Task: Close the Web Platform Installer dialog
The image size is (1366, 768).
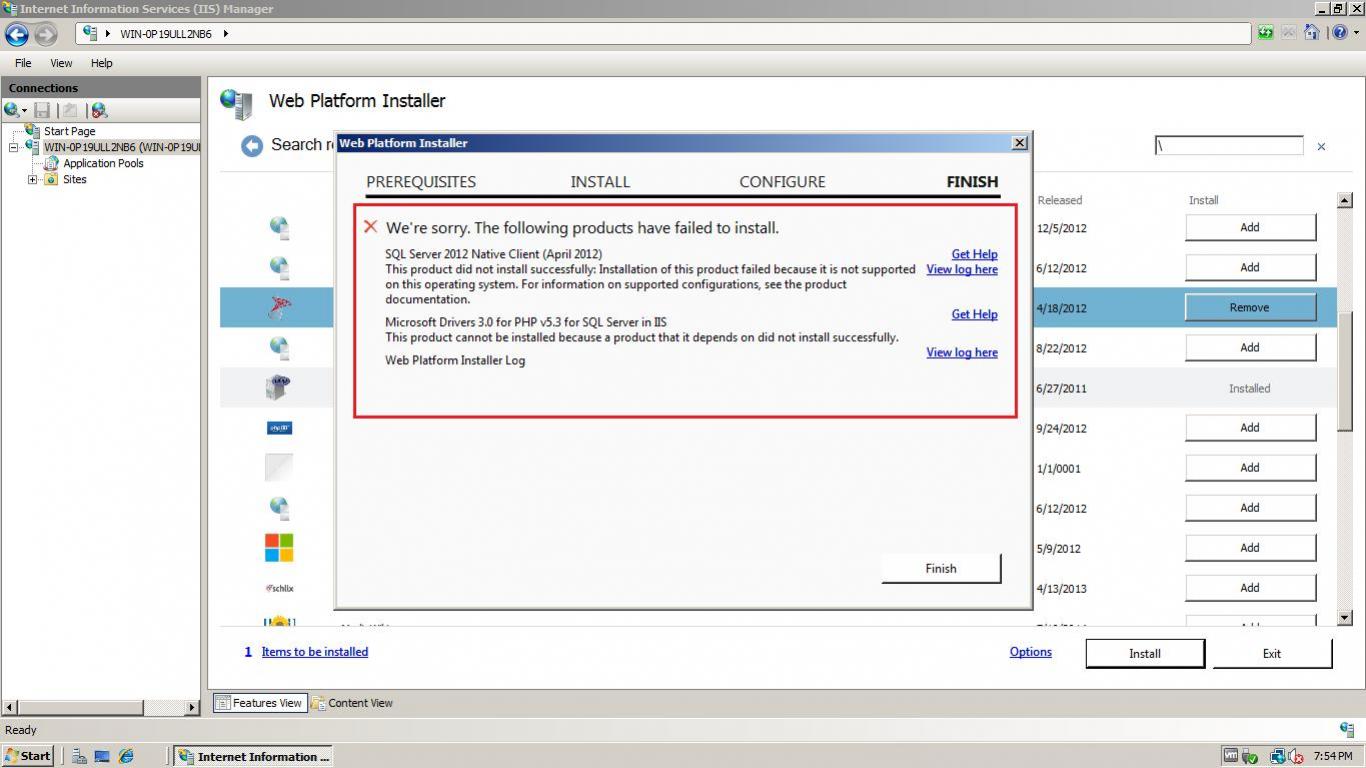Action: pos(1020,143)
